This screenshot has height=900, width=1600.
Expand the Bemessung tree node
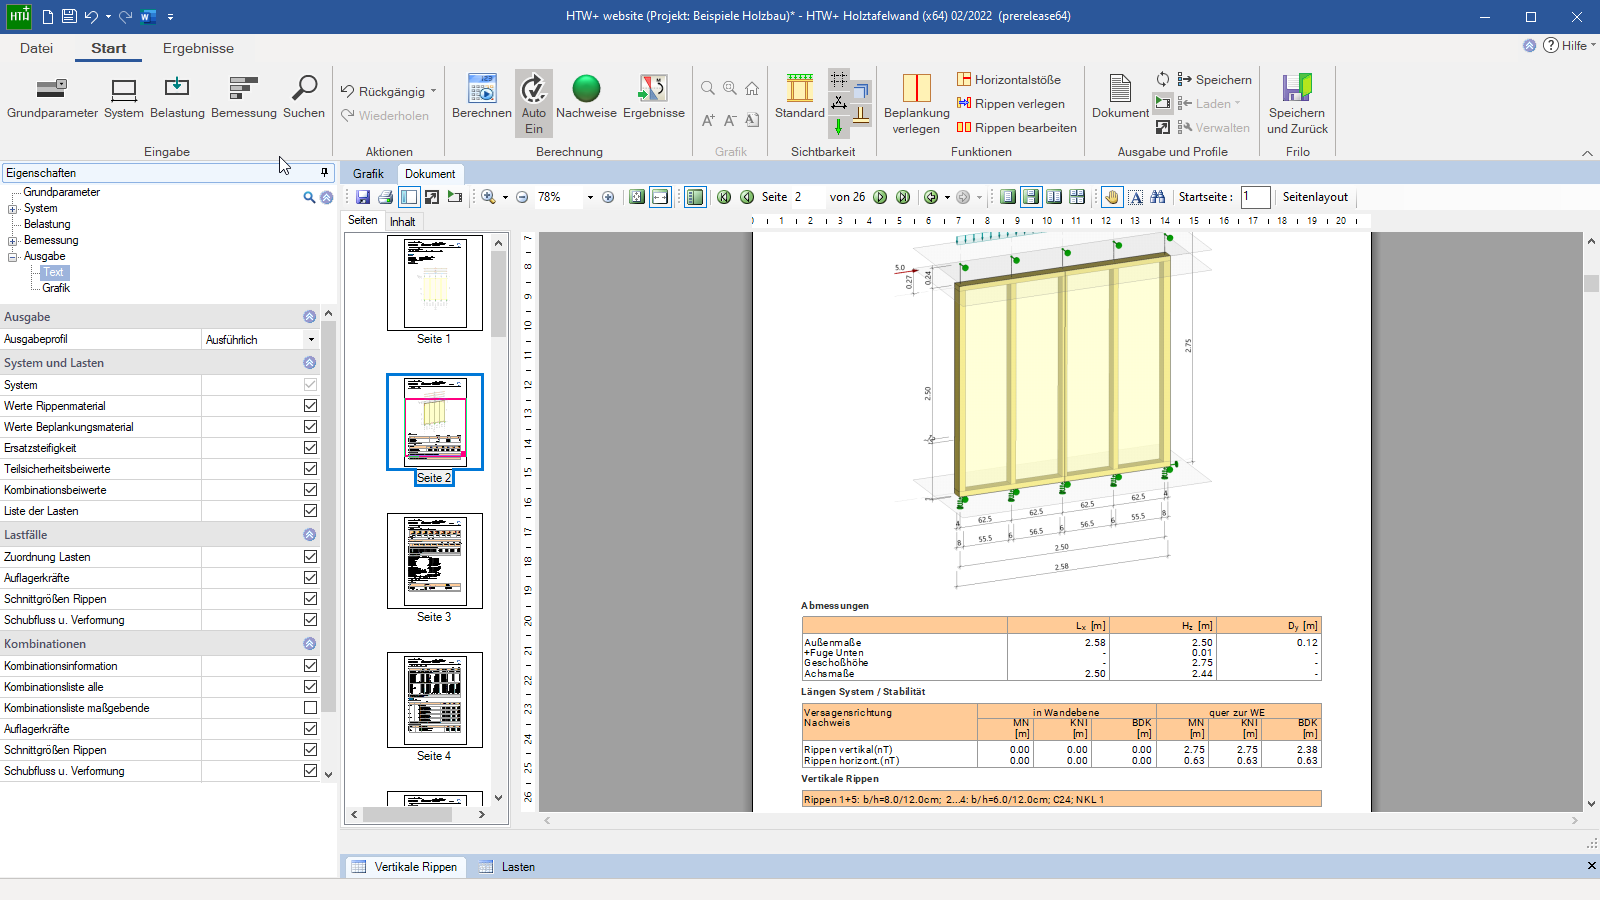point(13,241)
